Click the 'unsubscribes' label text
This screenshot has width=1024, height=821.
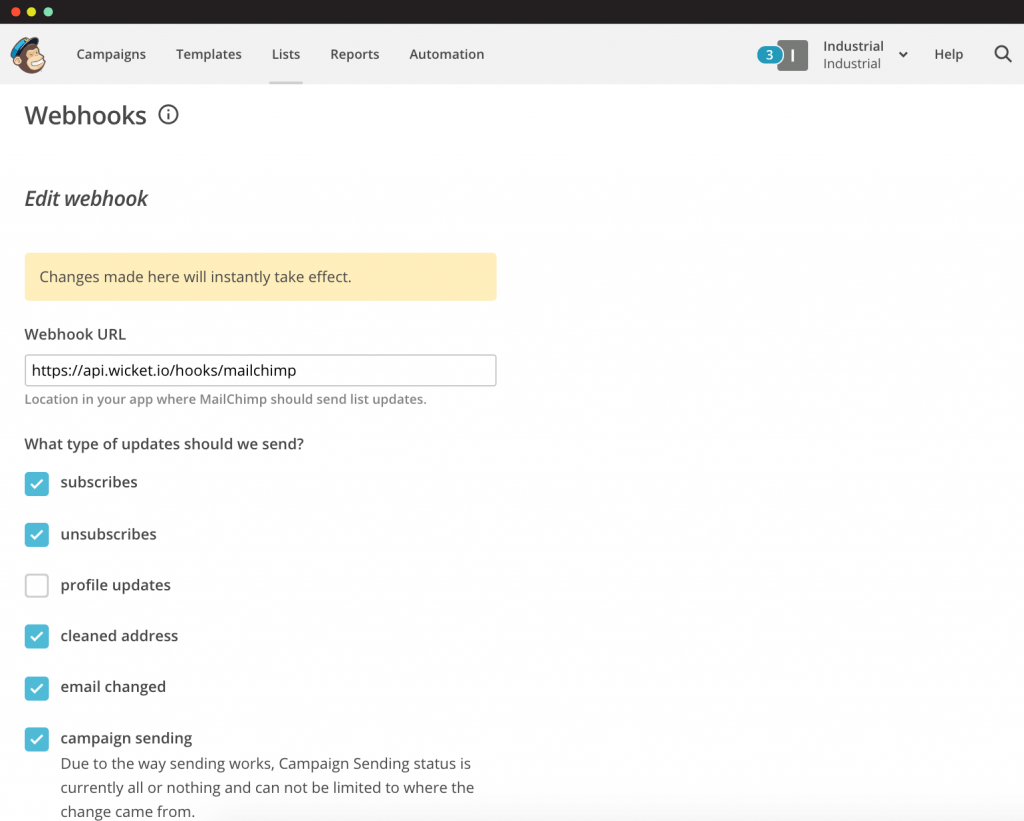pyautogui.click(x=108, y=534)
